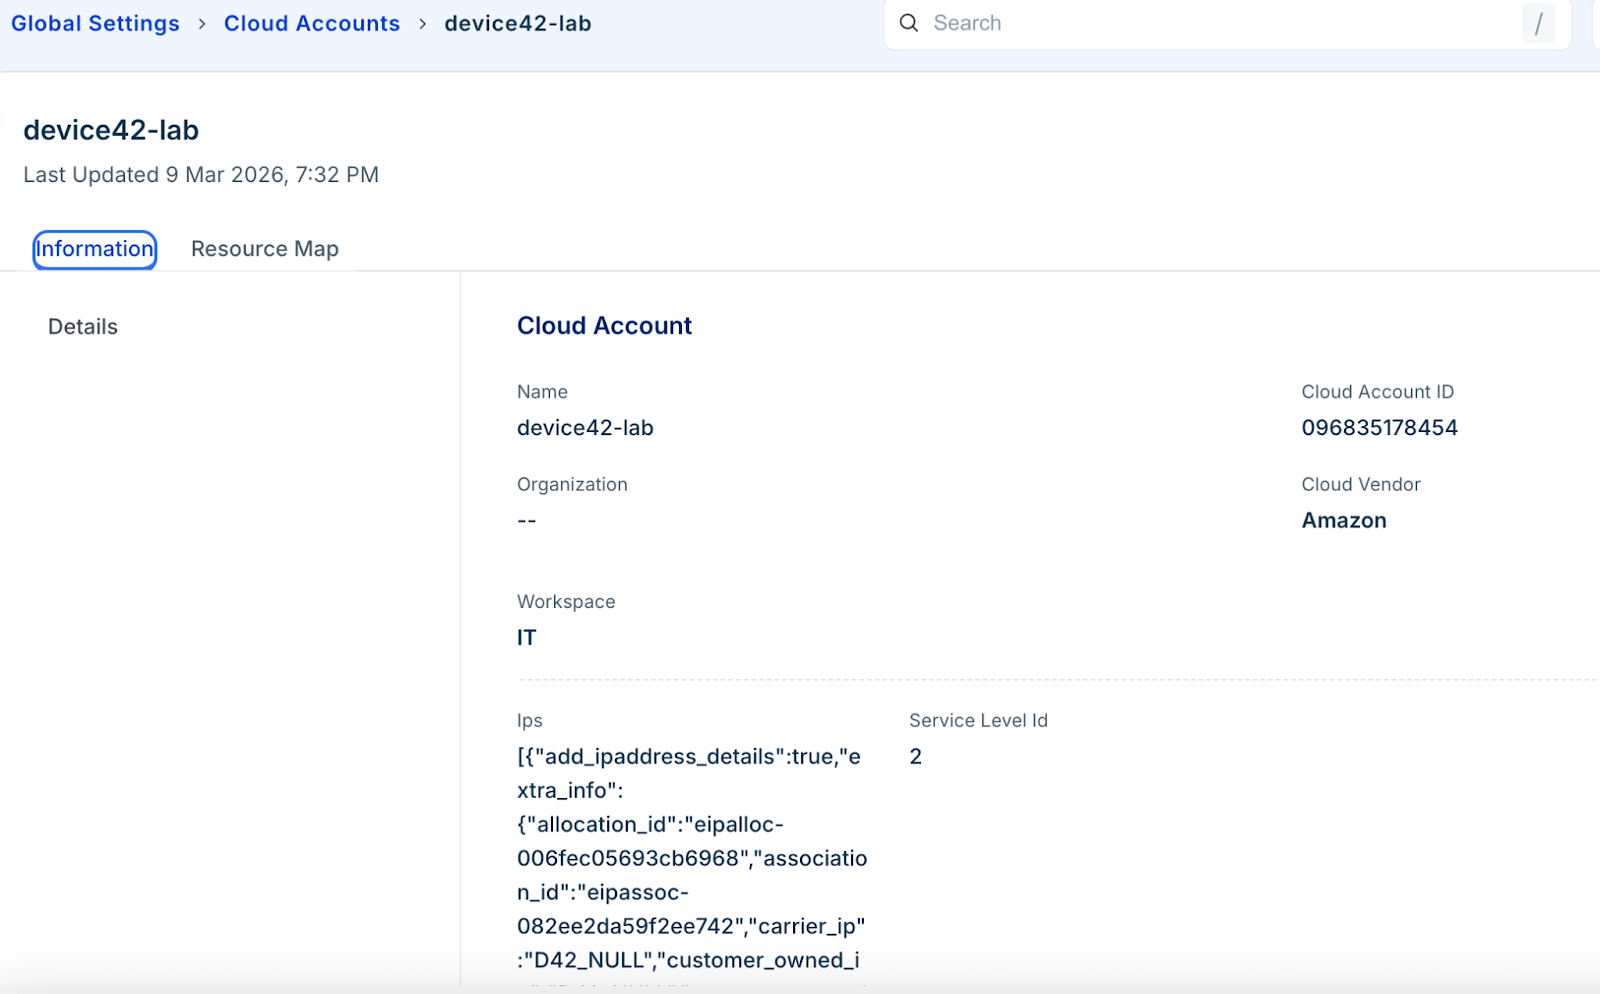The image size is (1600, 994).
Task: Select Details in the side panel
Action: tap(83, 327)
